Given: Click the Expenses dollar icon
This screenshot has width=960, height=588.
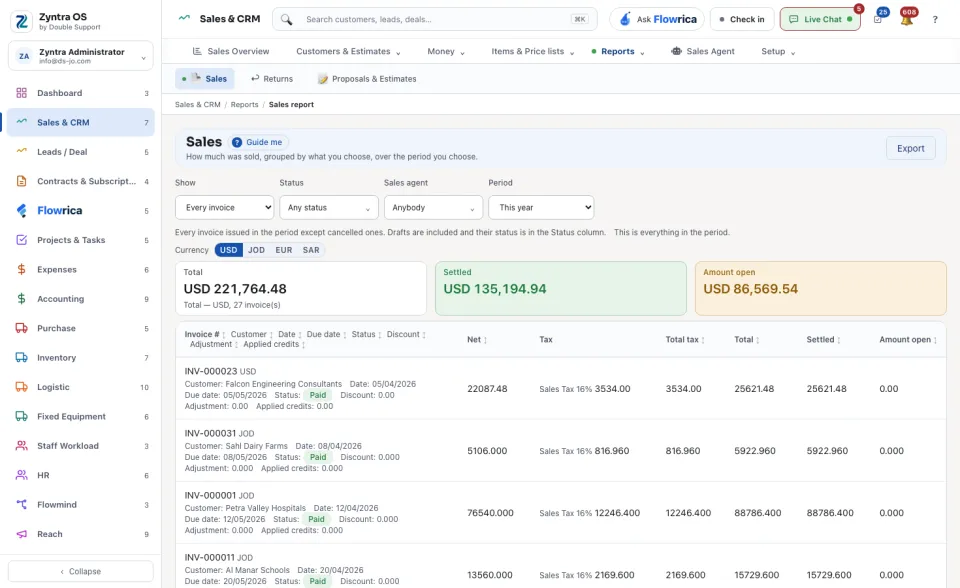Looking at the screenshot, I should pyautogui.click(x=21, y=270).
